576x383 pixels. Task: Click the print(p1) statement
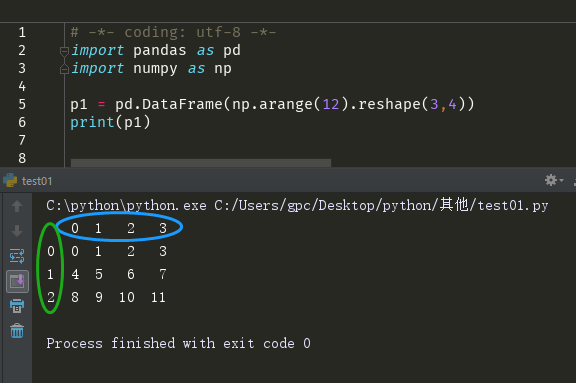[x=110, y=122]
